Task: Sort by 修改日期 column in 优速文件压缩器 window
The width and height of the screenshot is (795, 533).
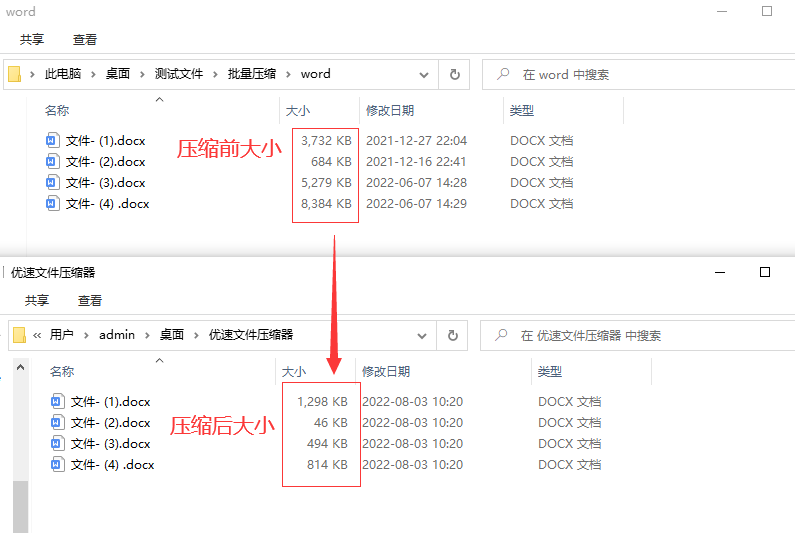Action: (x=386, y=371)
